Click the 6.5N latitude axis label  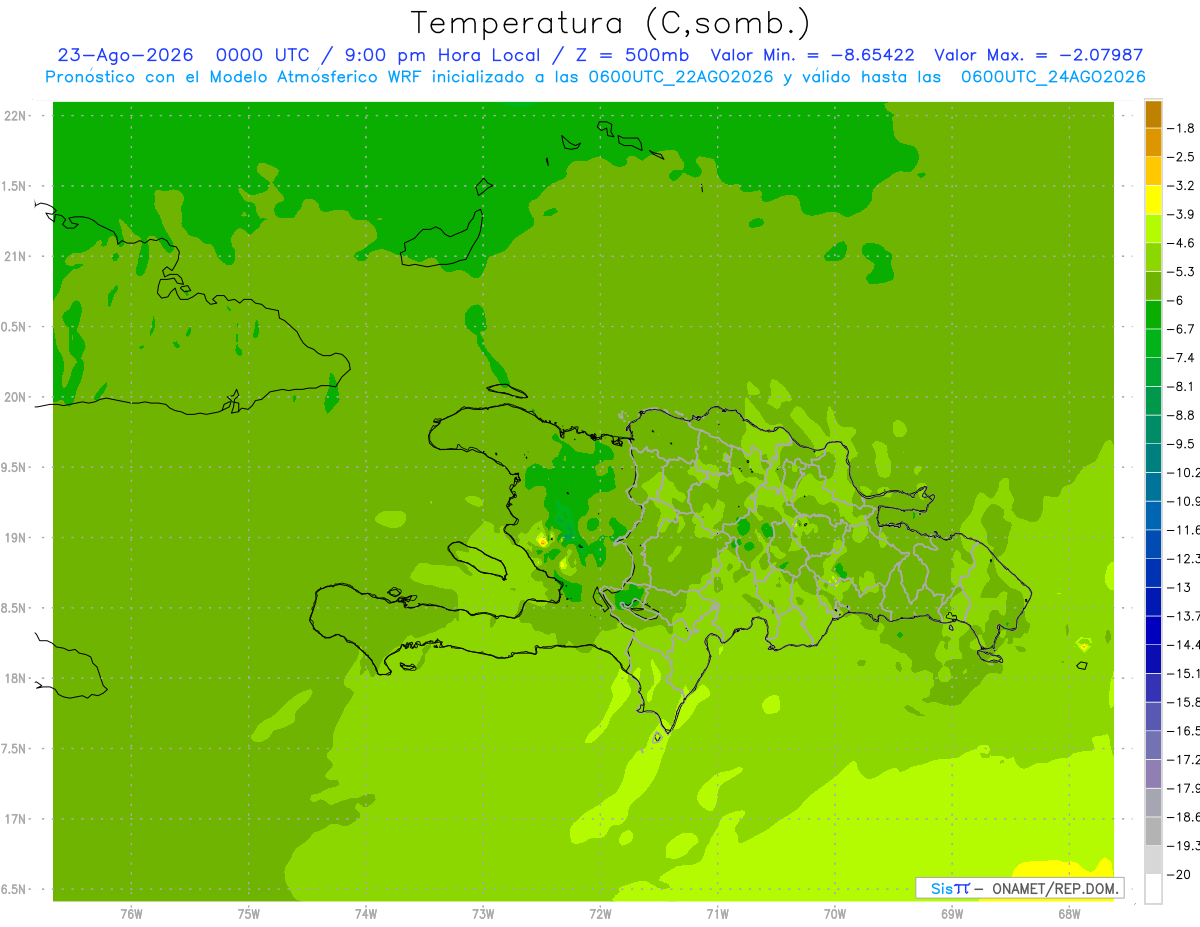(15, 889)
